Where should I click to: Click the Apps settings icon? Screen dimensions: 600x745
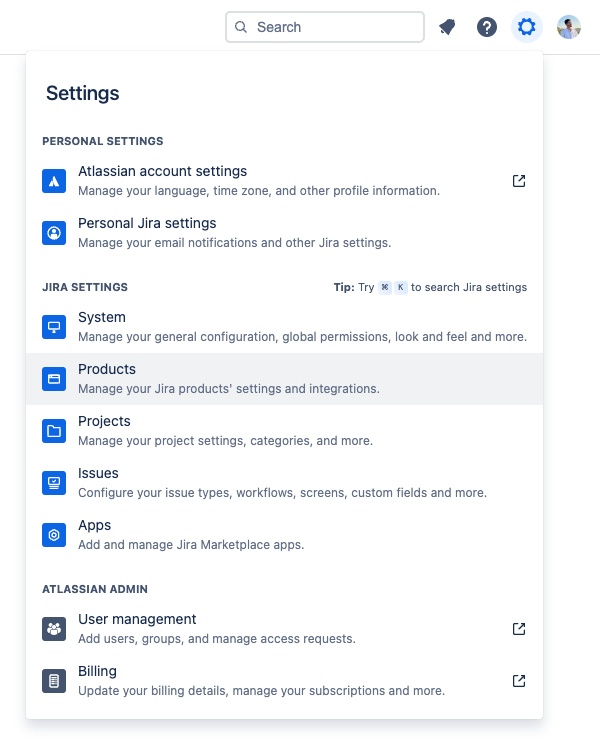54,535
